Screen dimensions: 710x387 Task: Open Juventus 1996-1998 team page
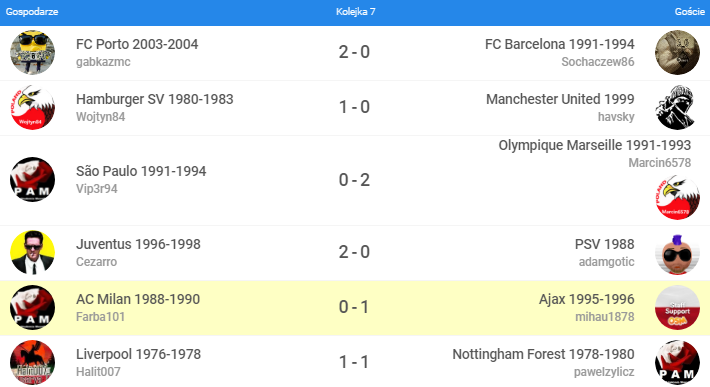coord(138,244)
